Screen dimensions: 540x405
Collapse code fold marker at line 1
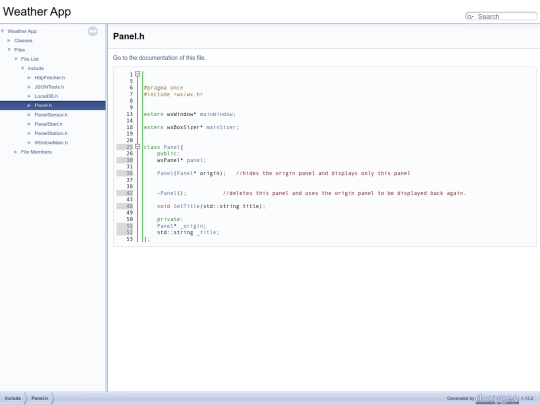click(x=137, y=74)
